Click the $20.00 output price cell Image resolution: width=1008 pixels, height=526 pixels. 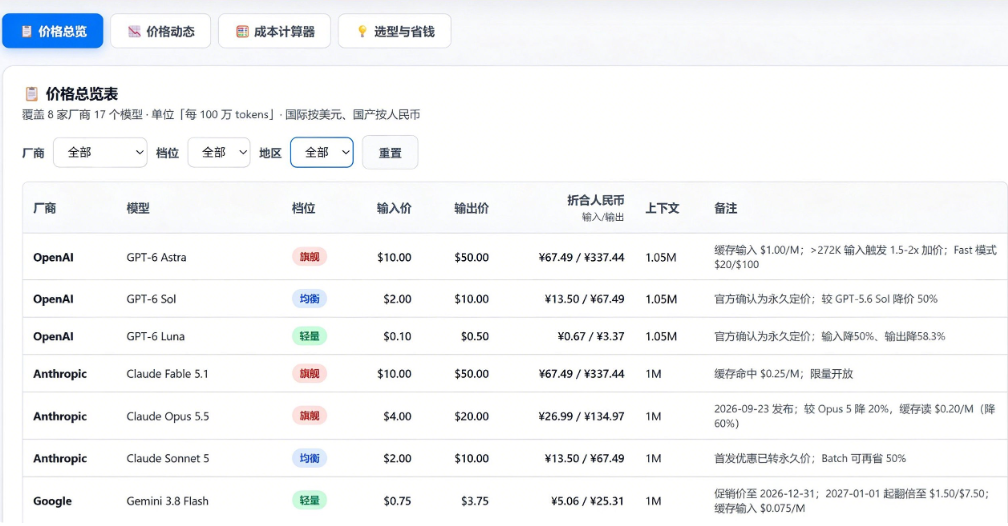(471, 416)
